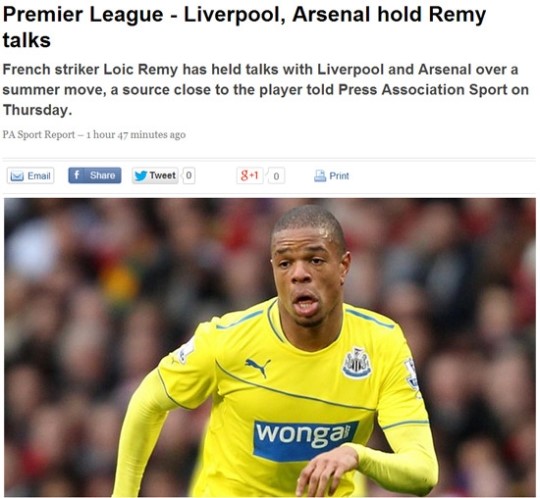Click the Print printer icon

point(320,176)
